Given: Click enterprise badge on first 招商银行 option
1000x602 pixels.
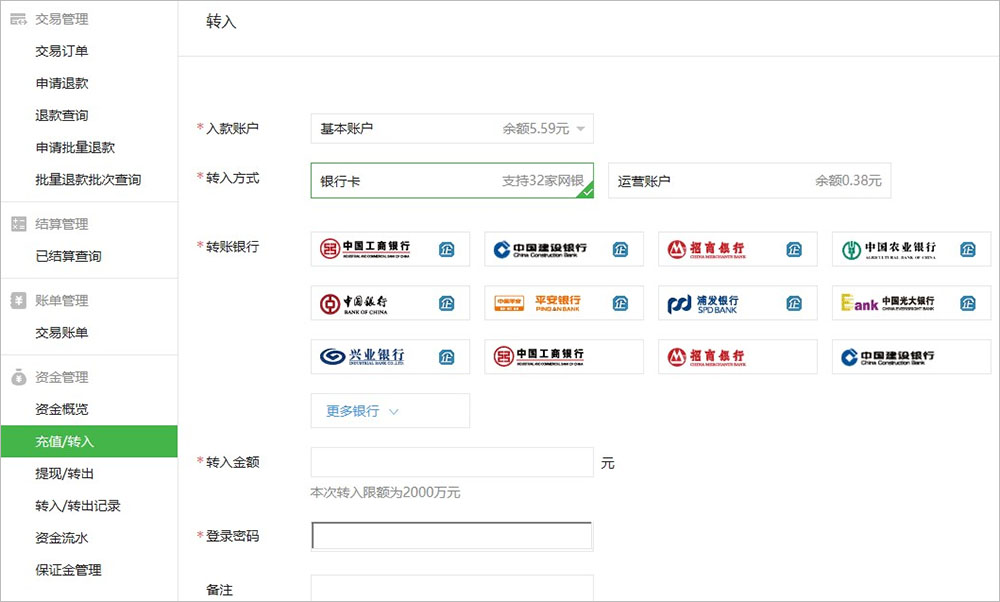Looking at the screenshot, I should 794,249.
